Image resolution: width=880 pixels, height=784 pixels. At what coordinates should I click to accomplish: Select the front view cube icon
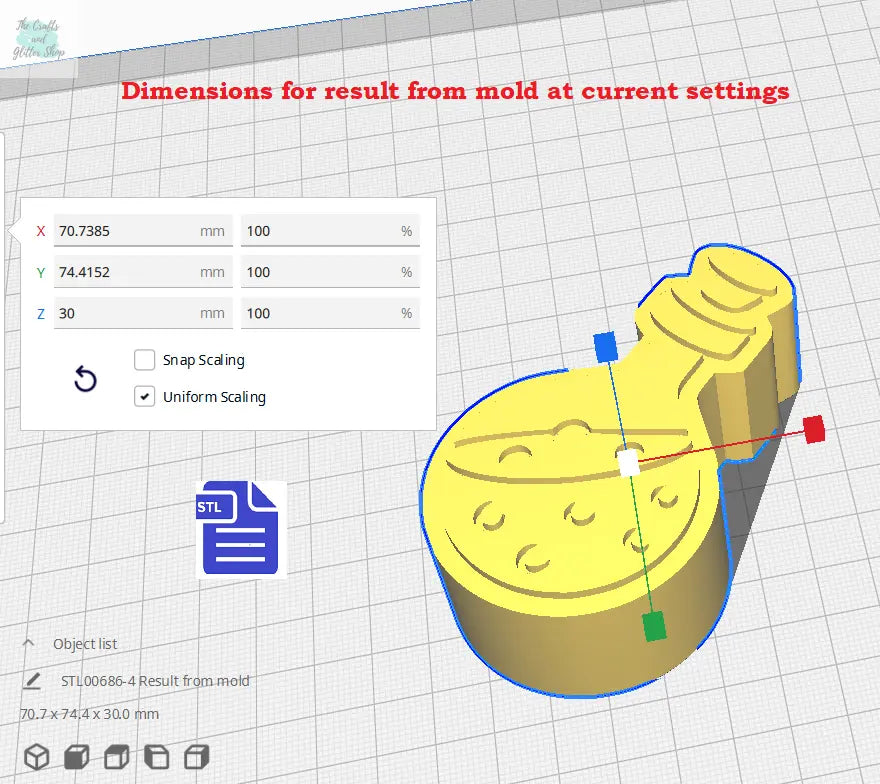pyautogui.click(x=77, y=756)
